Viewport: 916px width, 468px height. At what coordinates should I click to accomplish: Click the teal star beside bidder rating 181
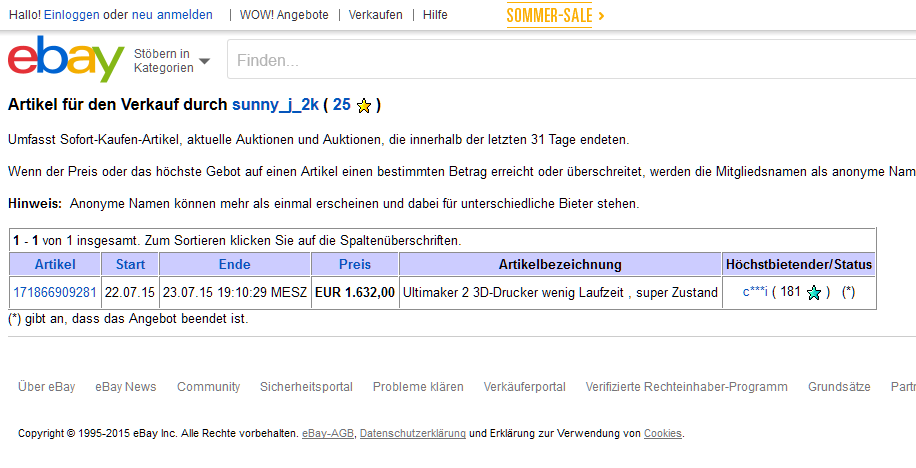[x=814, y=293]
